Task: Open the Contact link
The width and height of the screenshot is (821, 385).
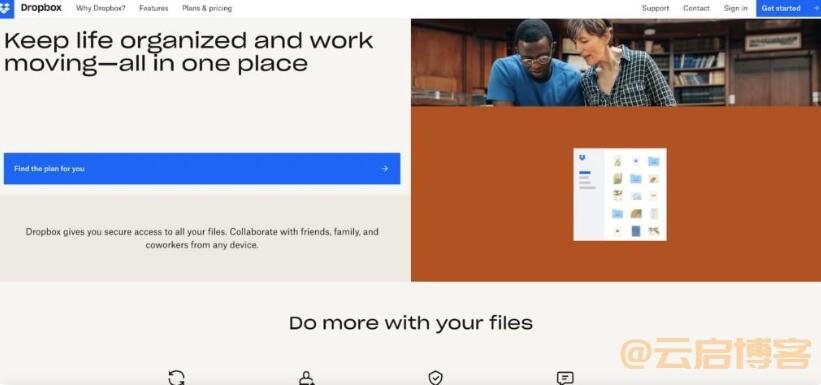Action: [696, 8]
